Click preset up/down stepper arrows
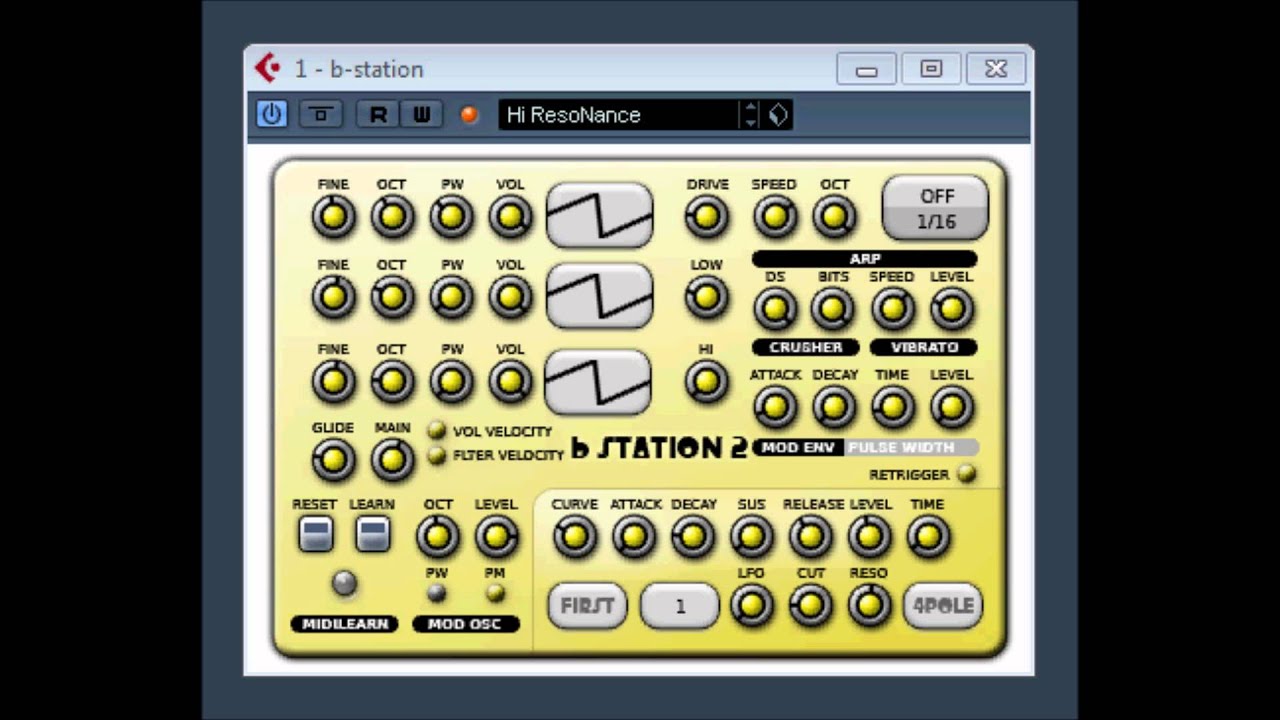 point(750,115)
